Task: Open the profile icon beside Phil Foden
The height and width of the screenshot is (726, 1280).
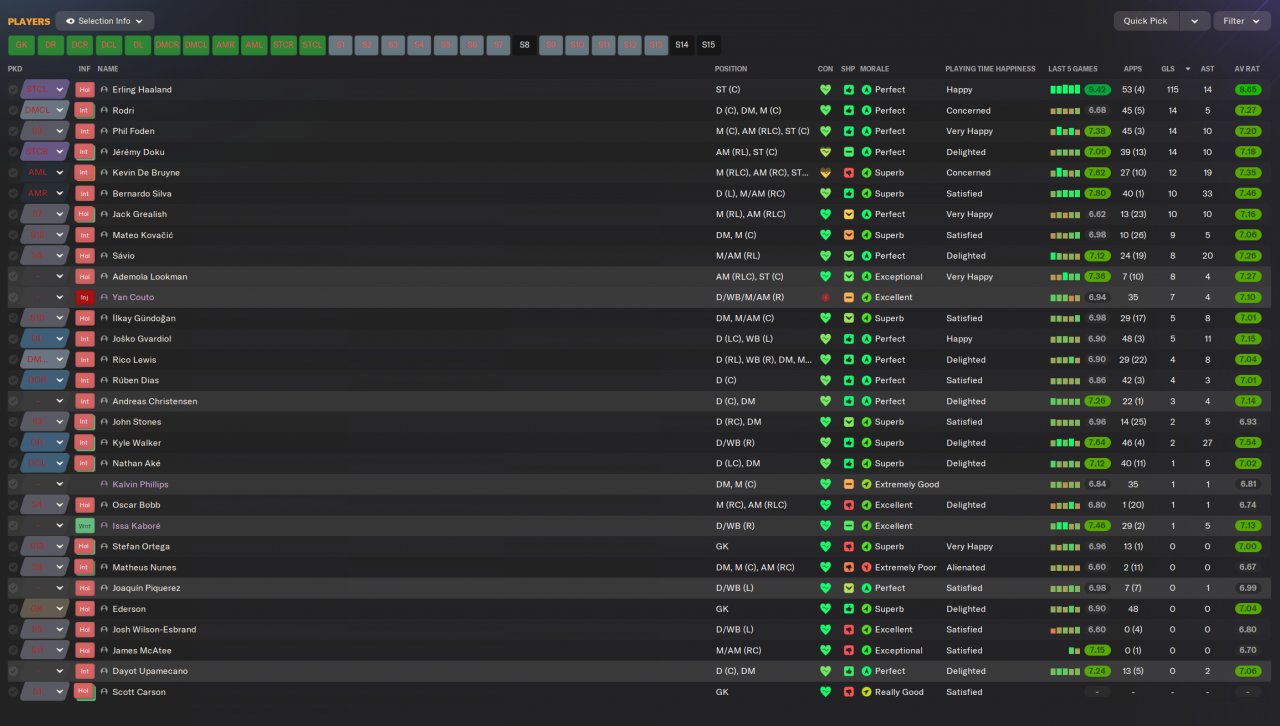Action: click(x=104, y=131)
